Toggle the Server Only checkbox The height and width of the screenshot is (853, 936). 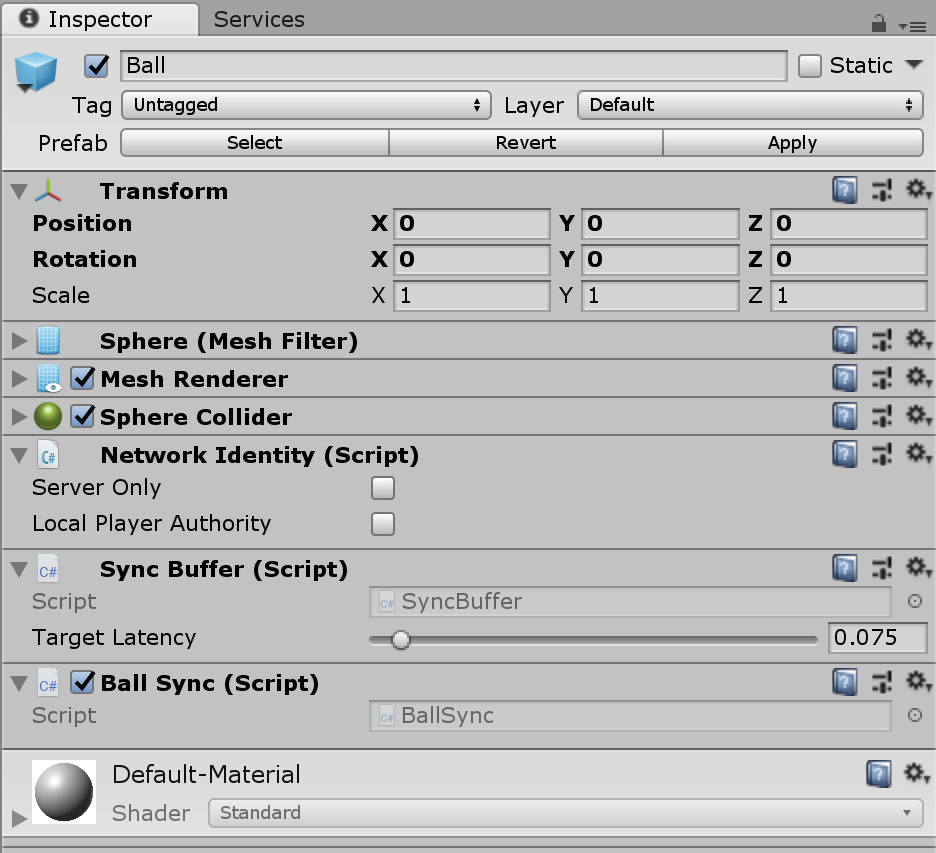pos(383,488)
